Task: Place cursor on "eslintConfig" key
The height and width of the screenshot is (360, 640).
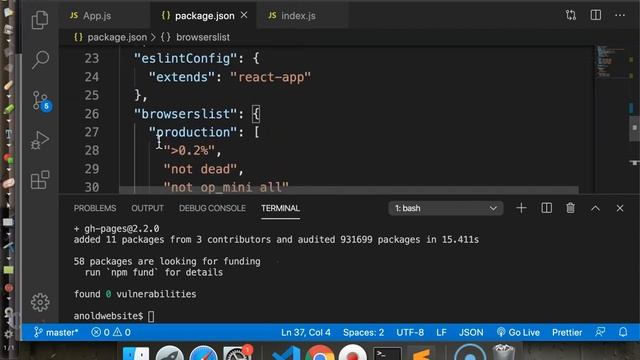Action: [186, 58]
